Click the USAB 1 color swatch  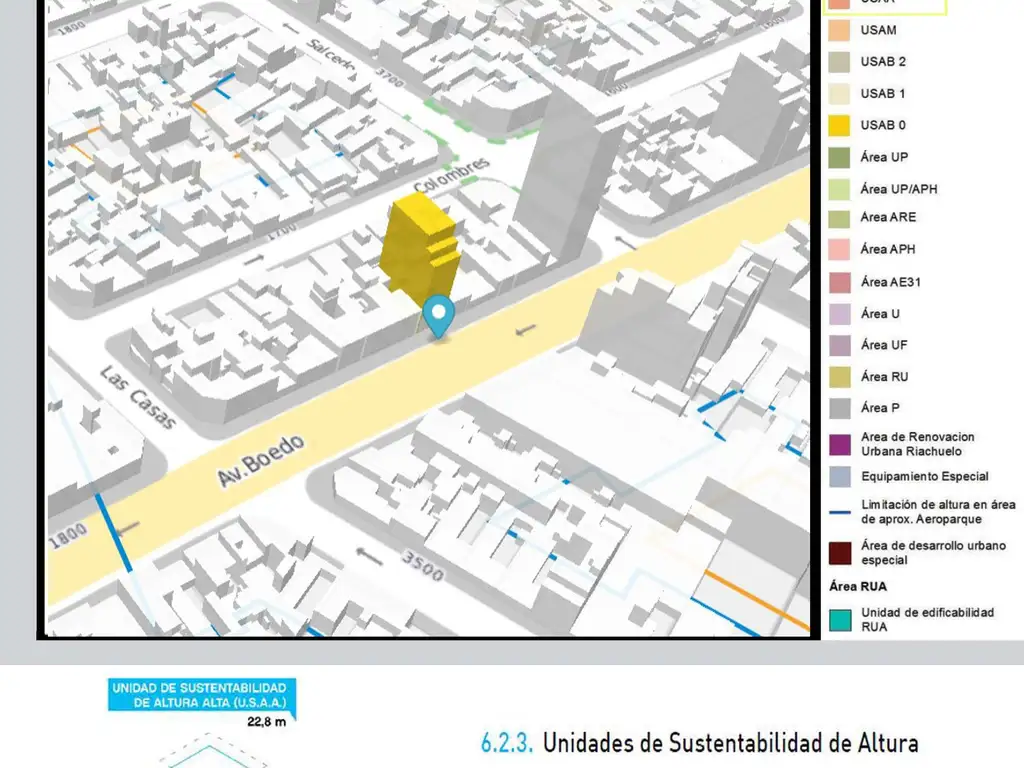(839, 93)
